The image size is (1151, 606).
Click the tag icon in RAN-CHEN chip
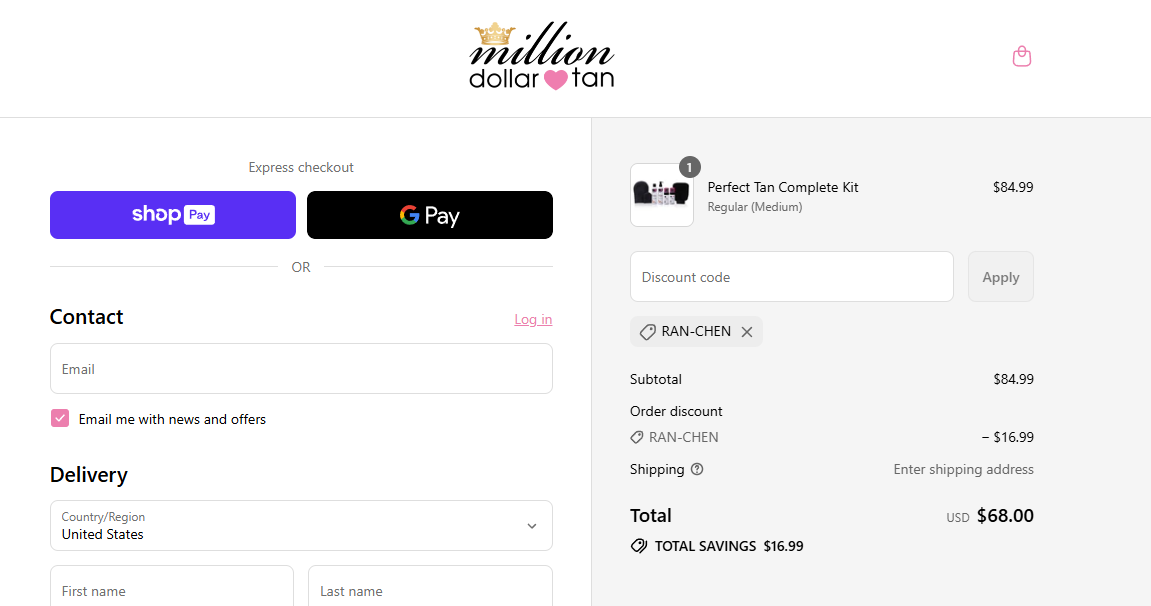tap(647, 332)
